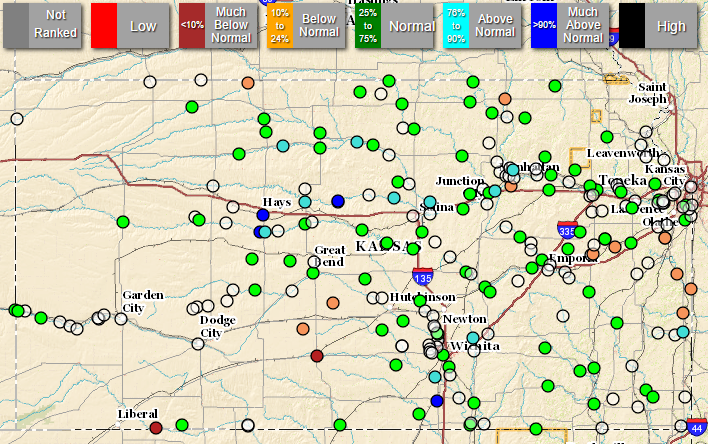708x444 pixels.
Task: Select the blue station dot directly below the Hays label
Action: [263, 215]
